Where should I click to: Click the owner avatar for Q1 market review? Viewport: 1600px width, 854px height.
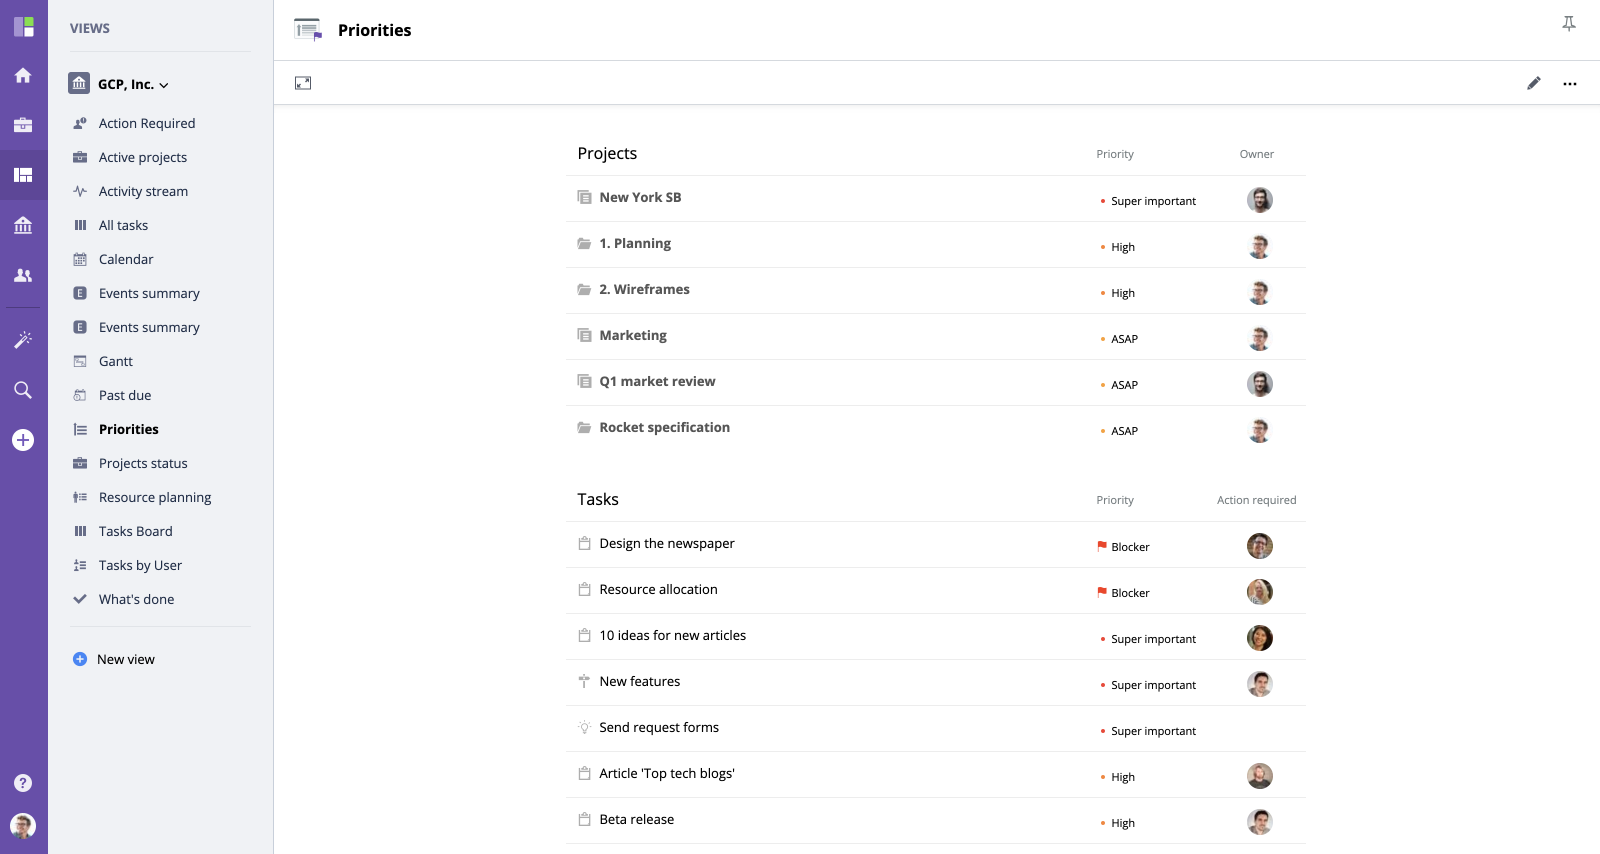[x=1260, y=384]
